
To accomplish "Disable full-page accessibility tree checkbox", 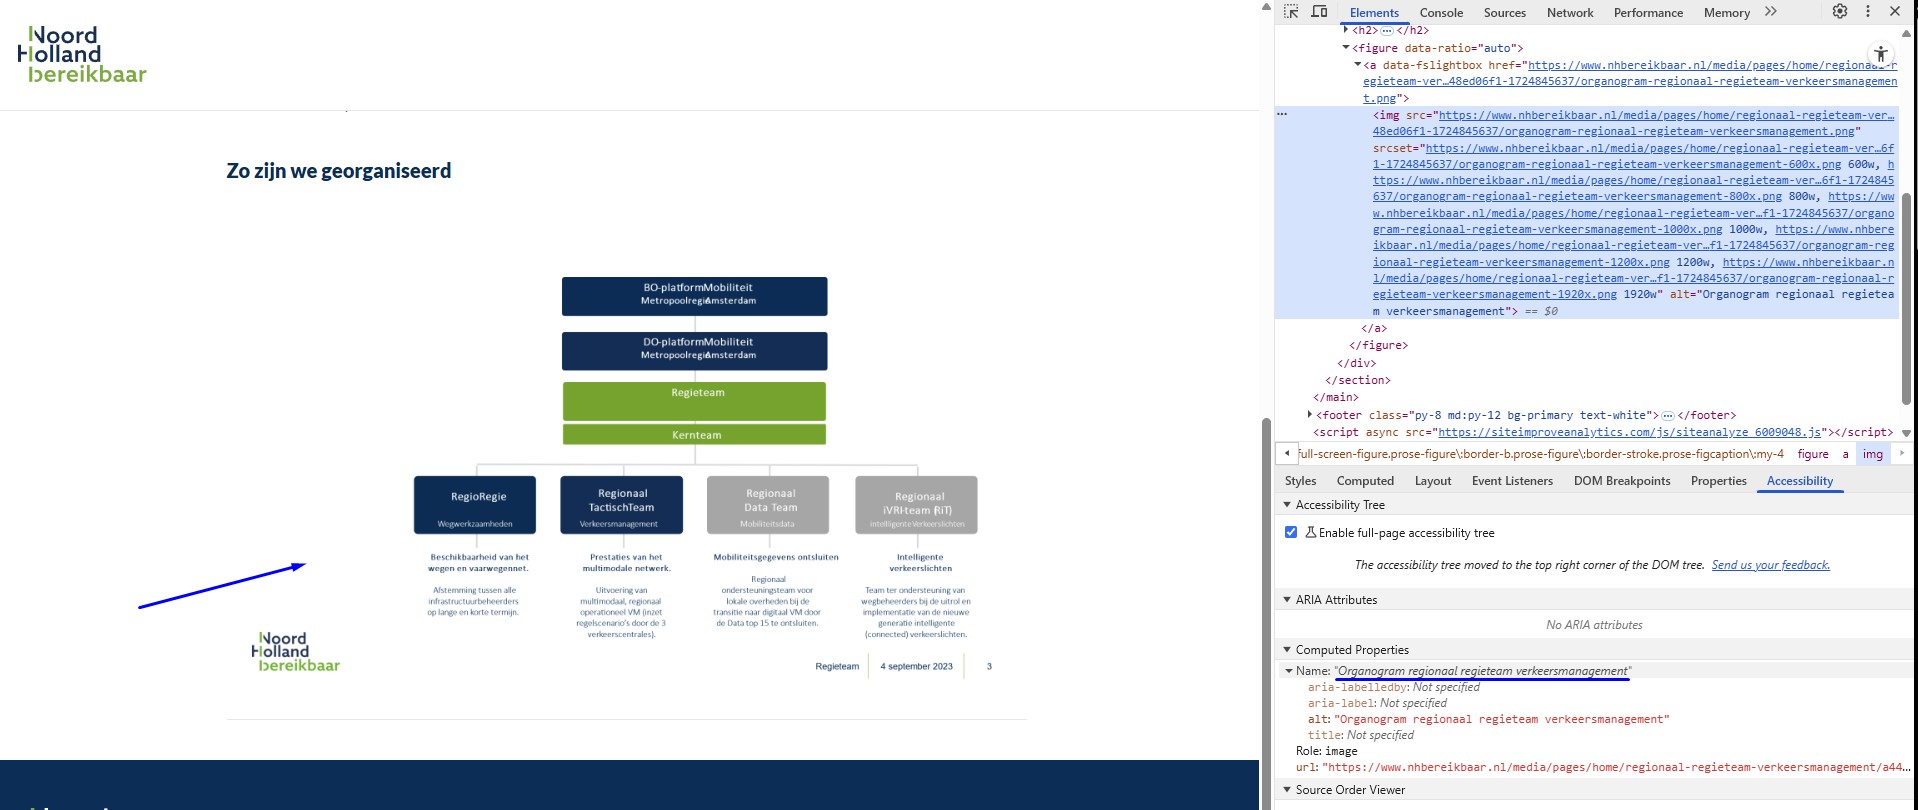I will (1291, 533).
